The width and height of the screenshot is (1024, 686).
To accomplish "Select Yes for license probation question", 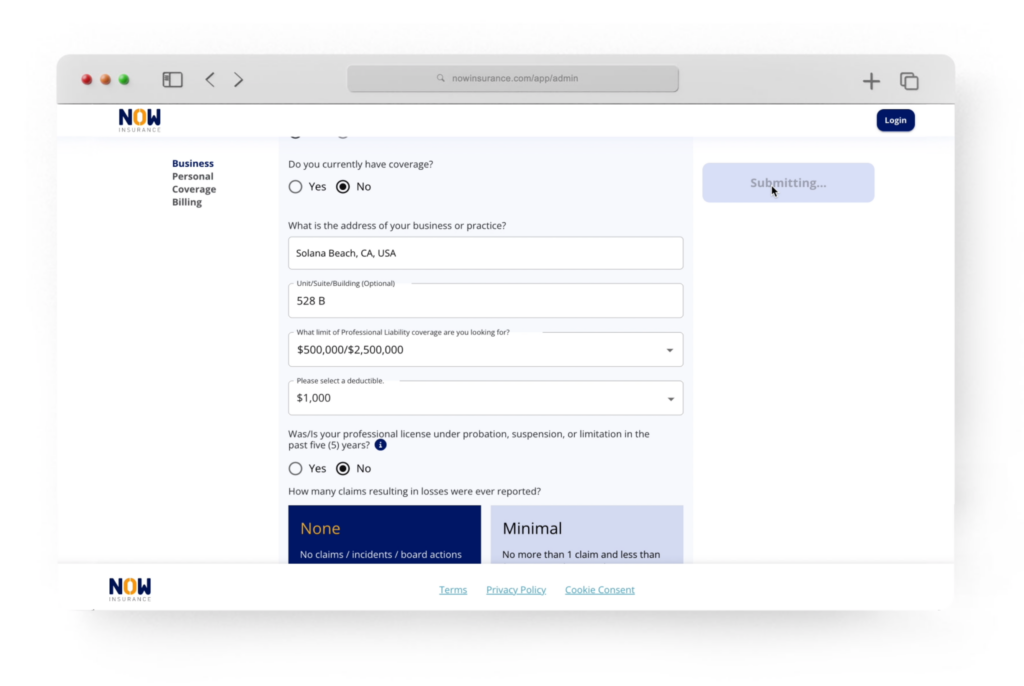I will coord(296,468).
